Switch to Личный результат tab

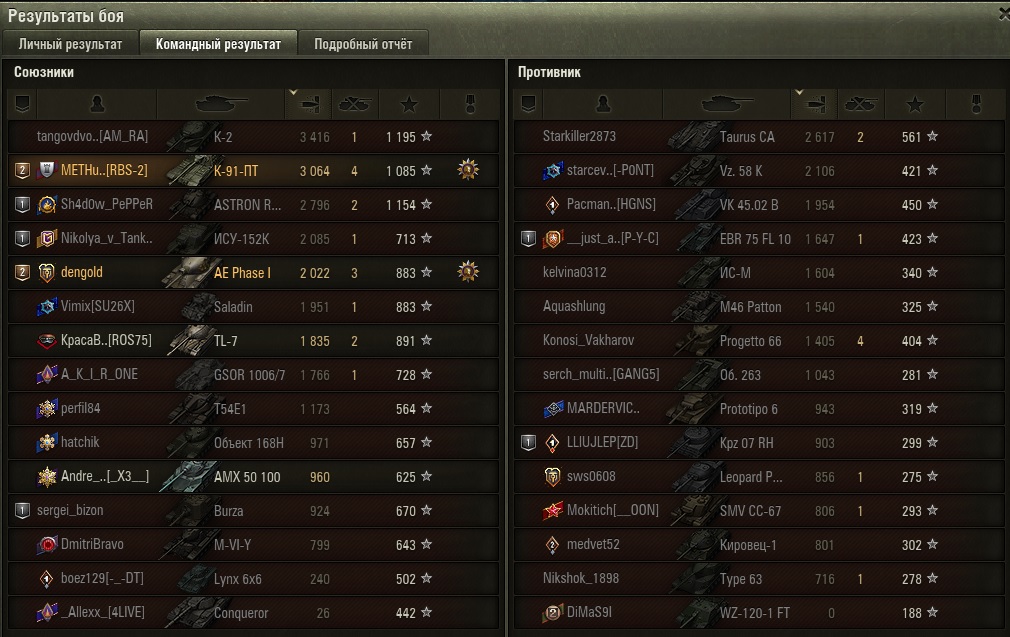pyautogui.click(x=70, y=44)
